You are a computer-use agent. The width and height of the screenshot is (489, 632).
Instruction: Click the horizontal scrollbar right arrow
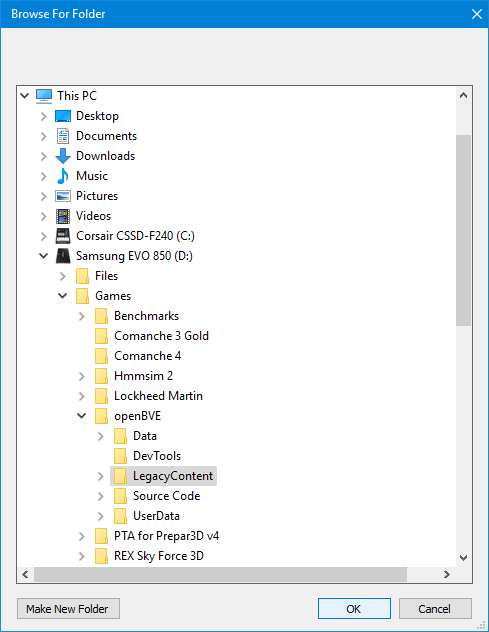[447, 574]
